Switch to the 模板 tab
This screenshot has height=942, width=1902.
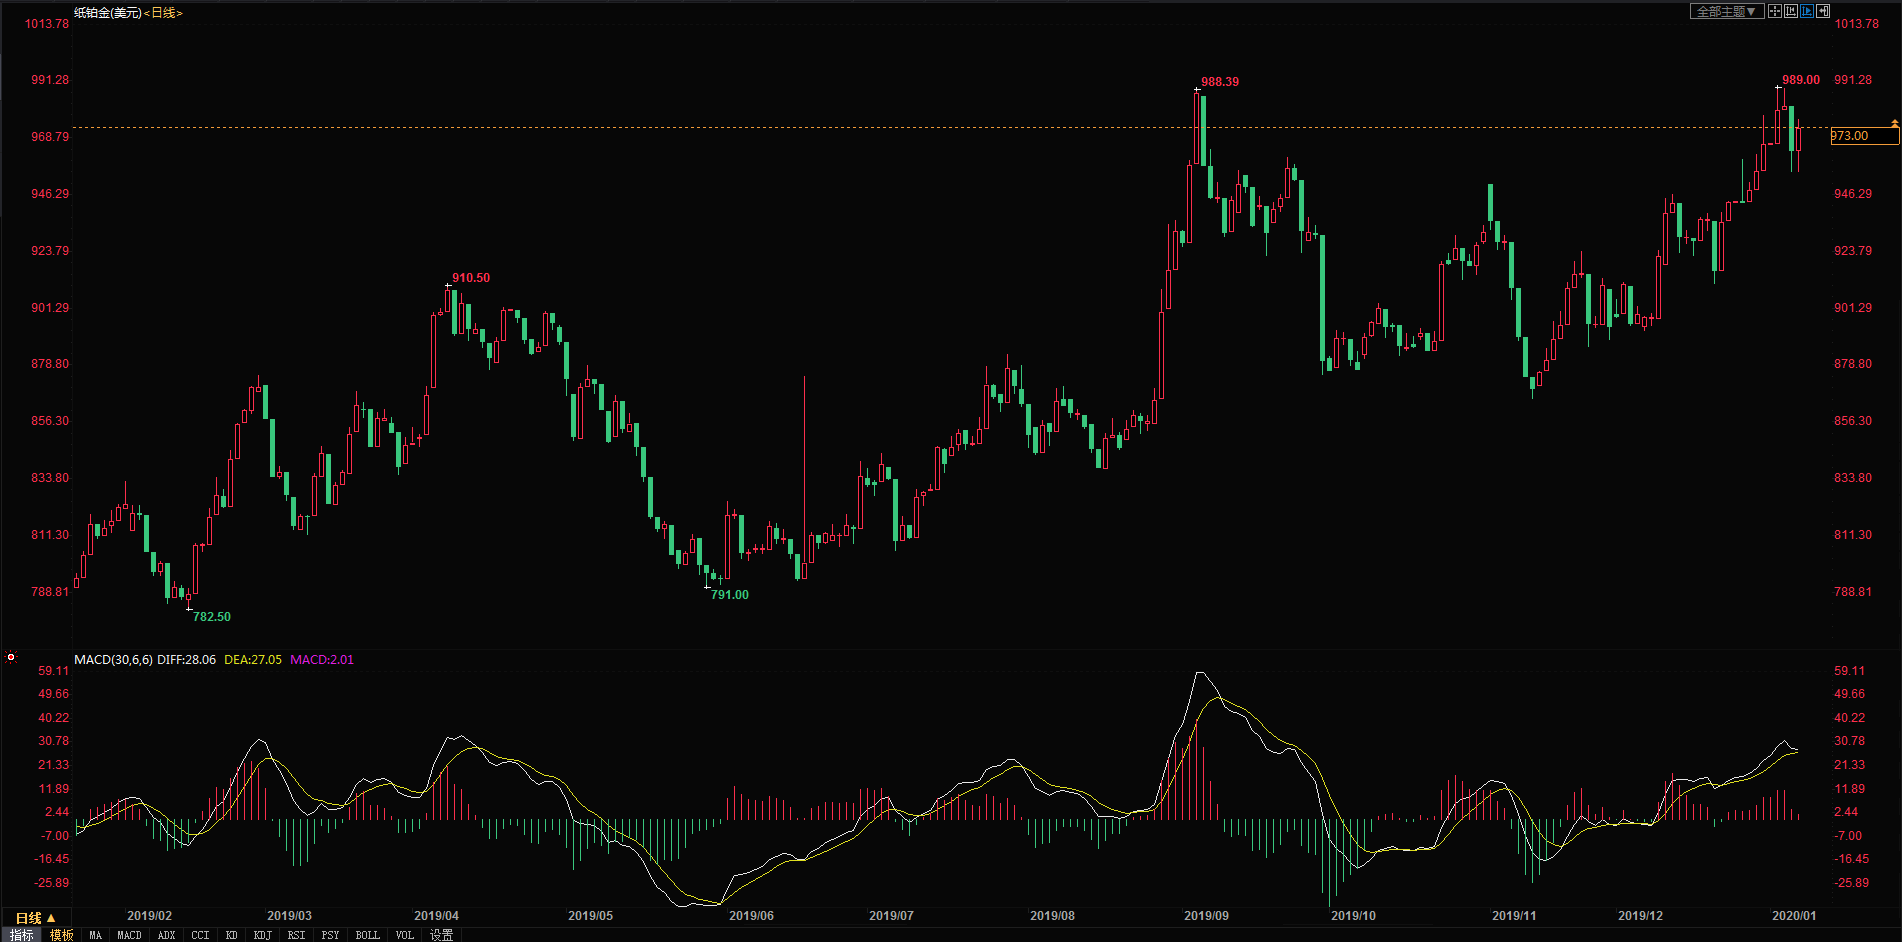(x=62, y=935)
